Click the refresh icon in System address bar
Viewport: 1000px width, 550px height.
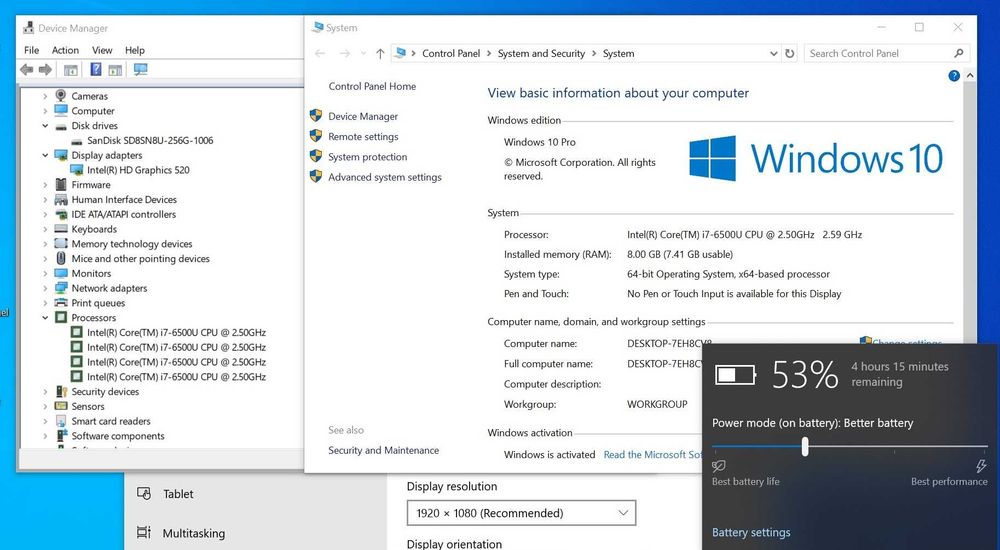790,54
